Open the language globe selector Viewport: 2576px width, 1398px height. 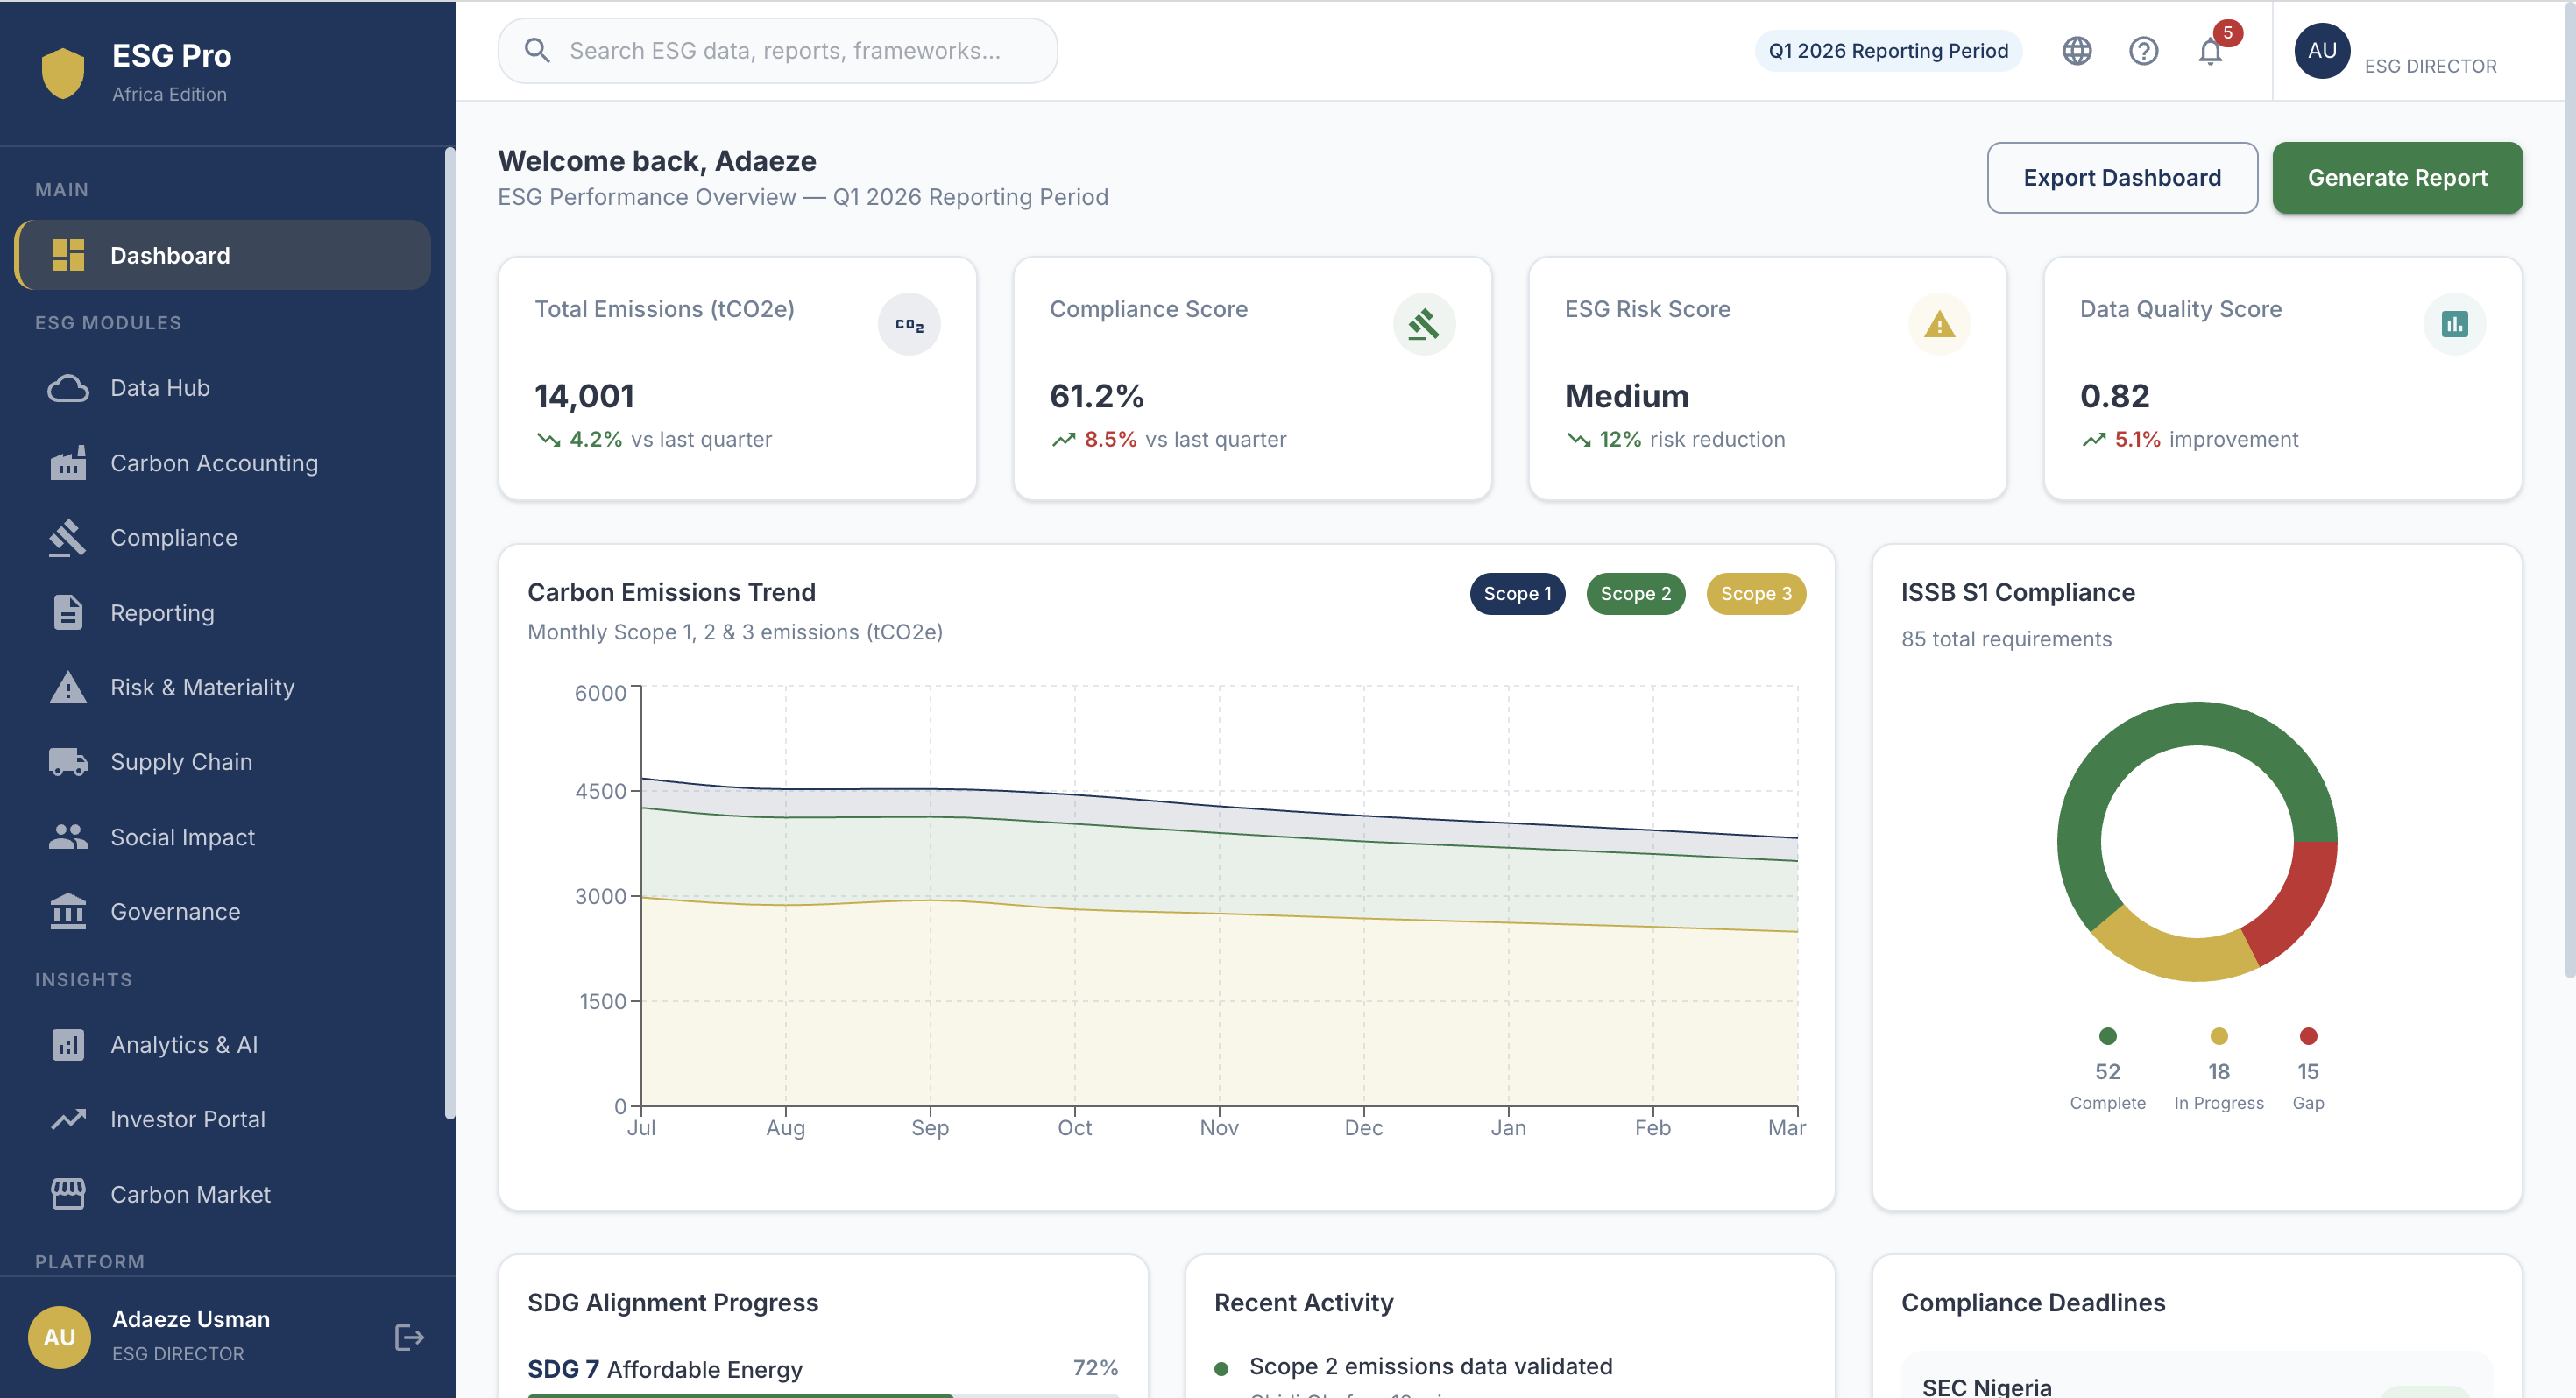[x=2077, y=50]
